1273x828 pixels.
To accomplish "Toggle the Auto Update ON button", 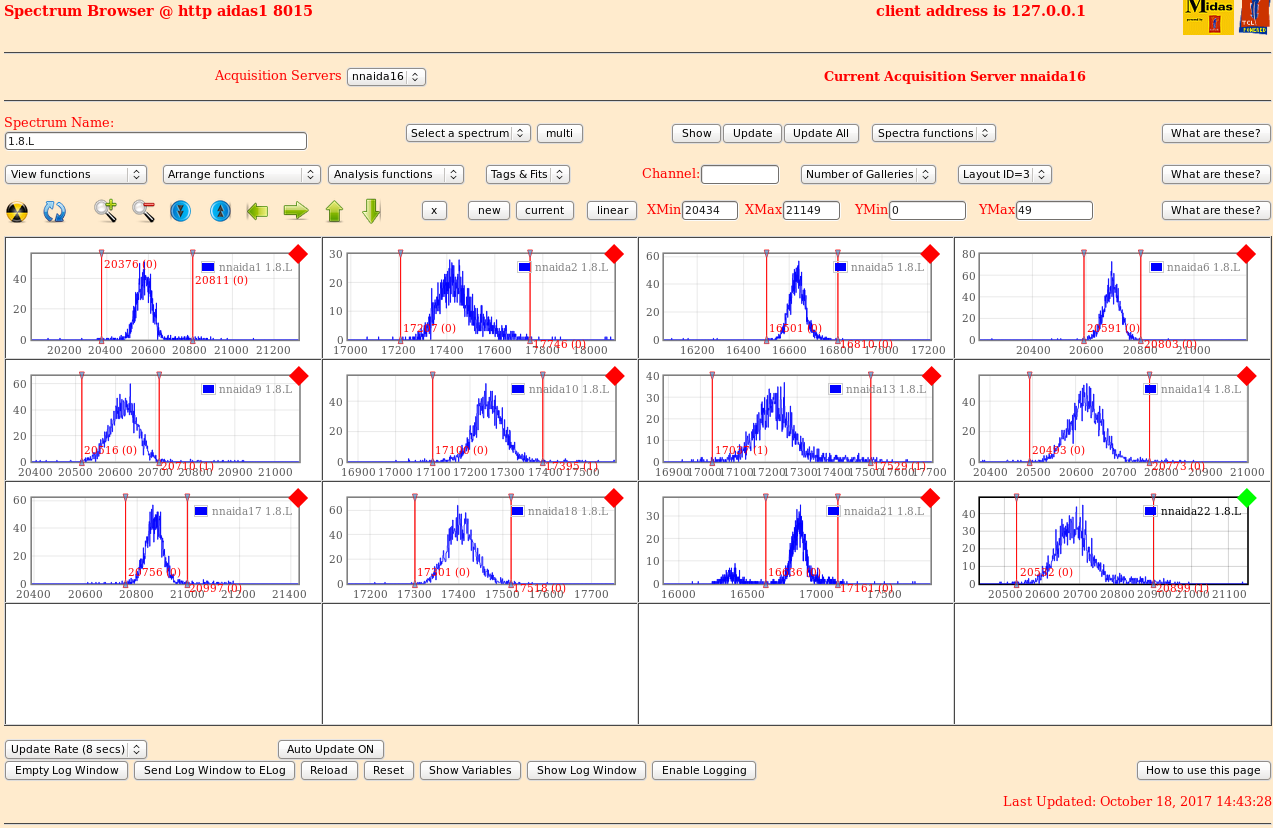I will click(x=330, y=749).
